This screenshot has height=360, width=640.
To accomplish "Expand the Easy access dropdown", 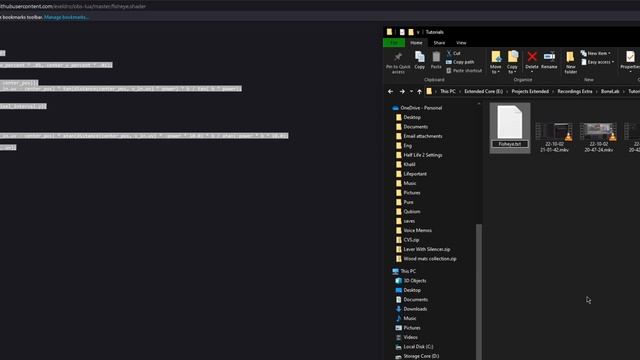I will pyautogui.click(x=597, y=62).
